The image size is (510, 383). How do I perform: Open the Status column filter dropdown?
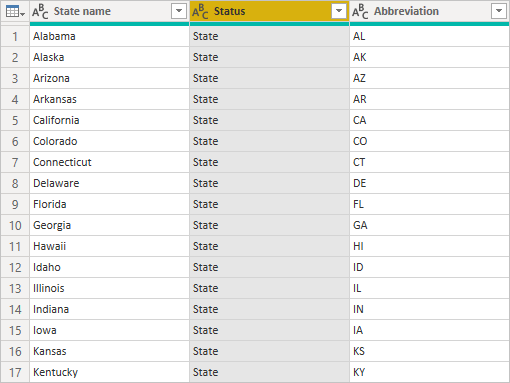point(339,11)
